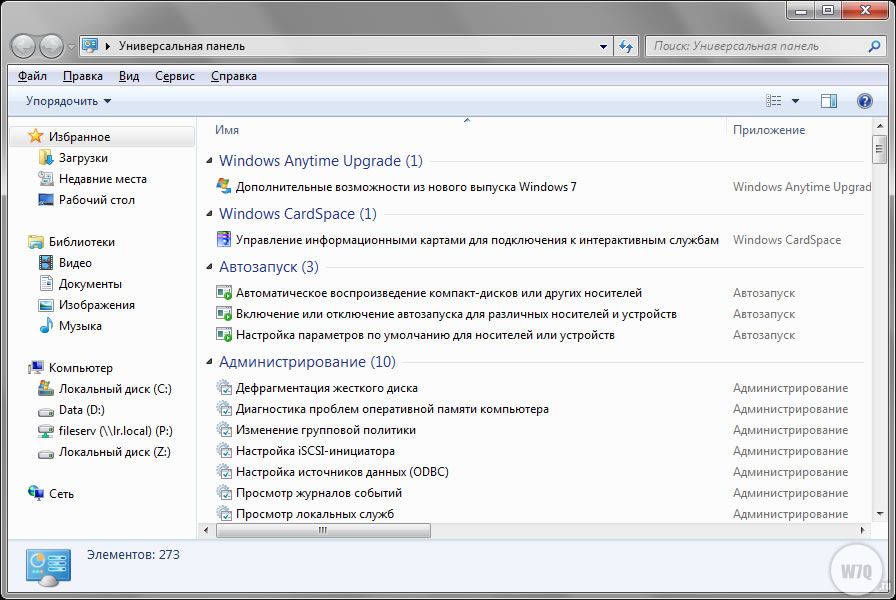Click the Локальный диск (C:) drive icon
The image size is (896, 600).
tap(46, 388)
